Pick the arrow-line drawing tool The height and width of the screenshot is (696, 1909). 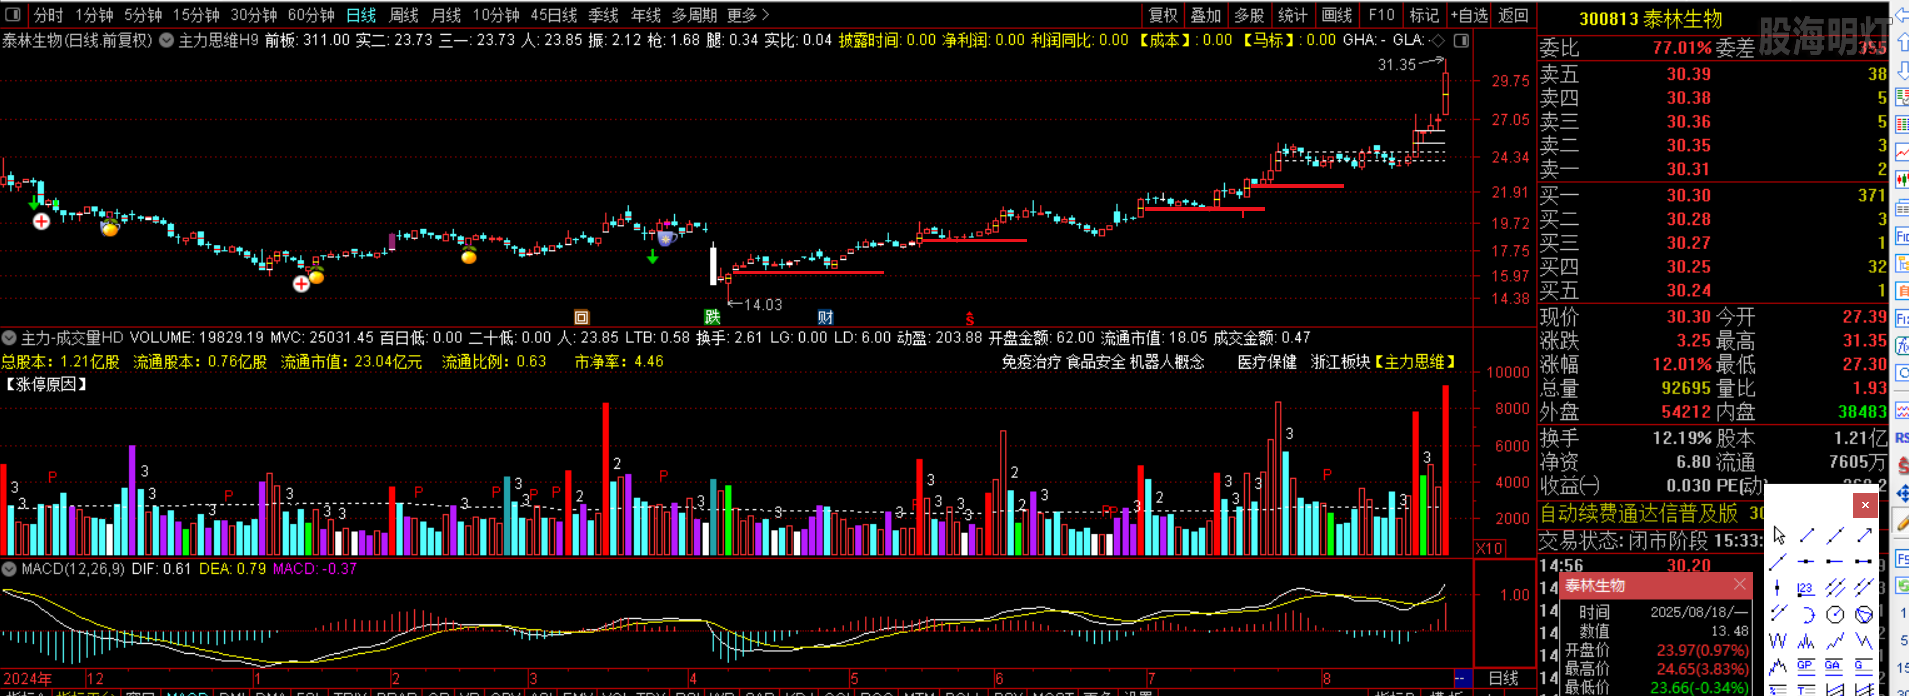tap(1864, 536)
